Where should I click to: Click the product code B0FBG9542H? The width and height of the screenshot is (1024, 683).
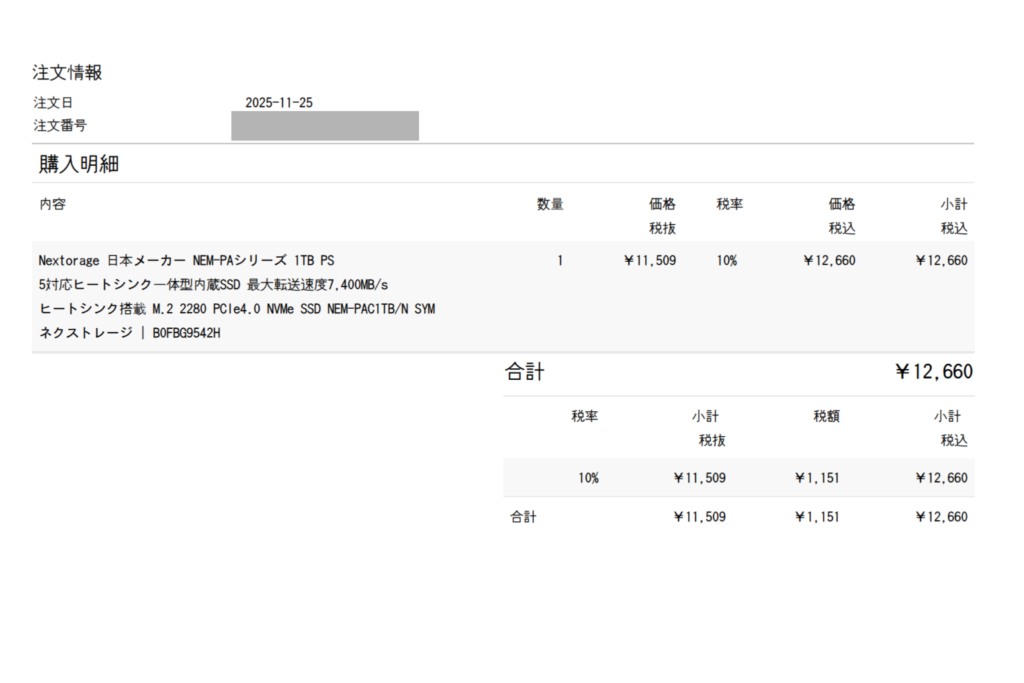tap(186, 332)
